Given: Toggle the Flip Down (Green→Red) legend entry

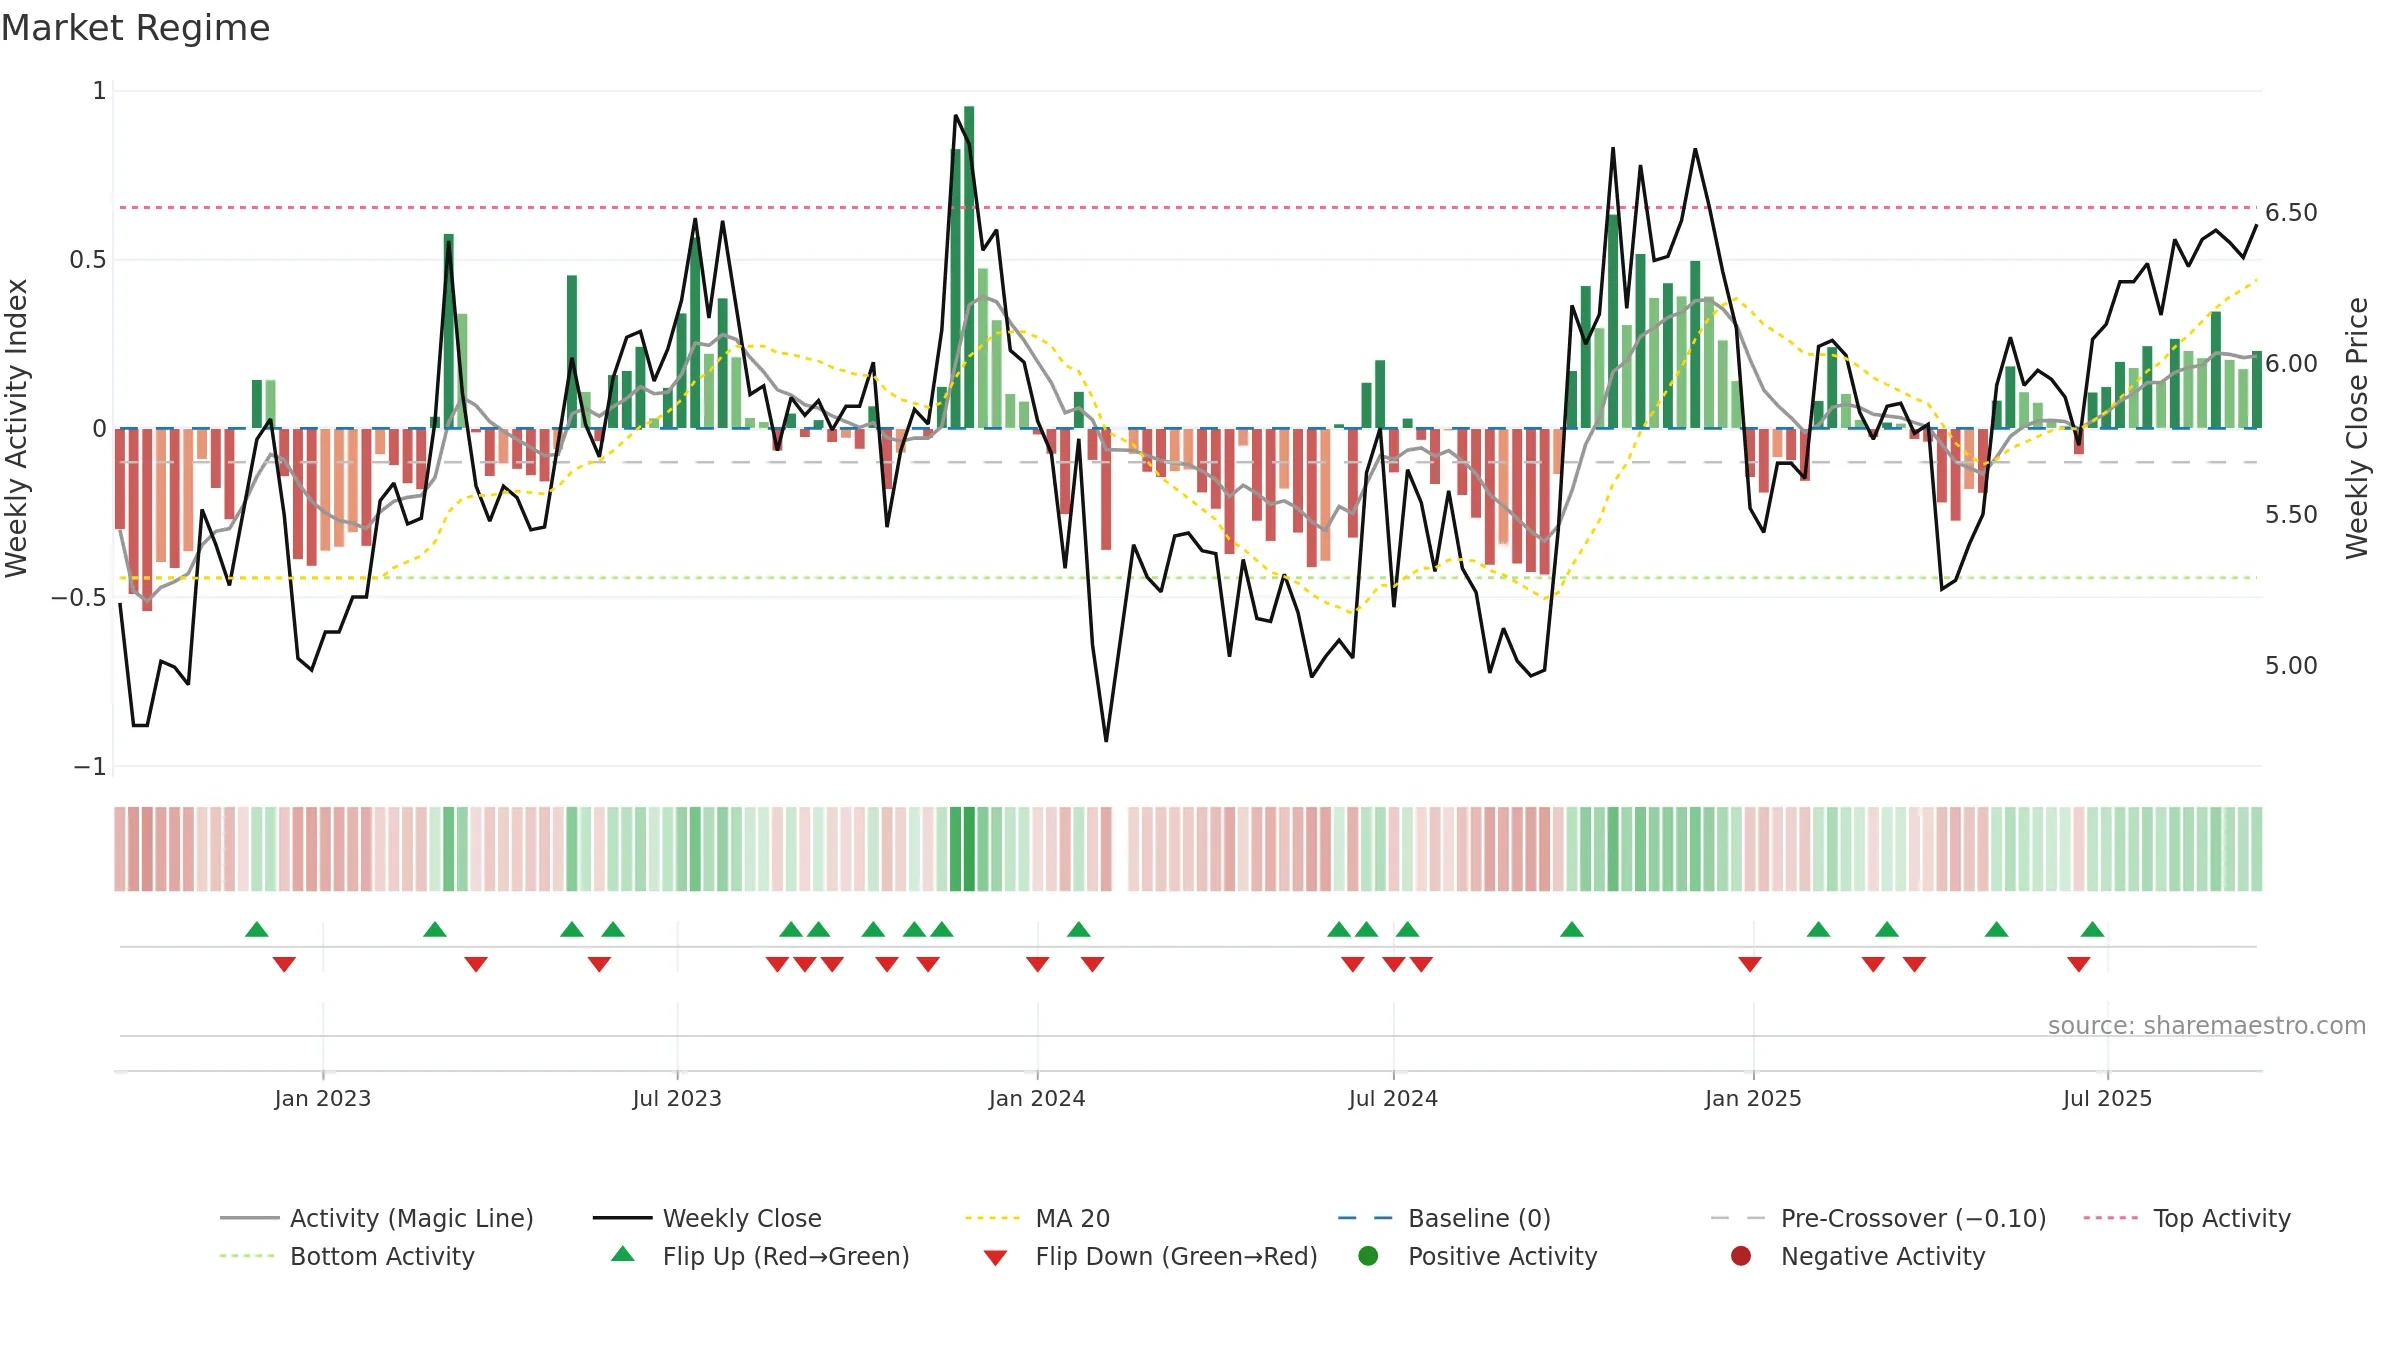Looking at the screenshot, I should click(x=1150, y=1256).
